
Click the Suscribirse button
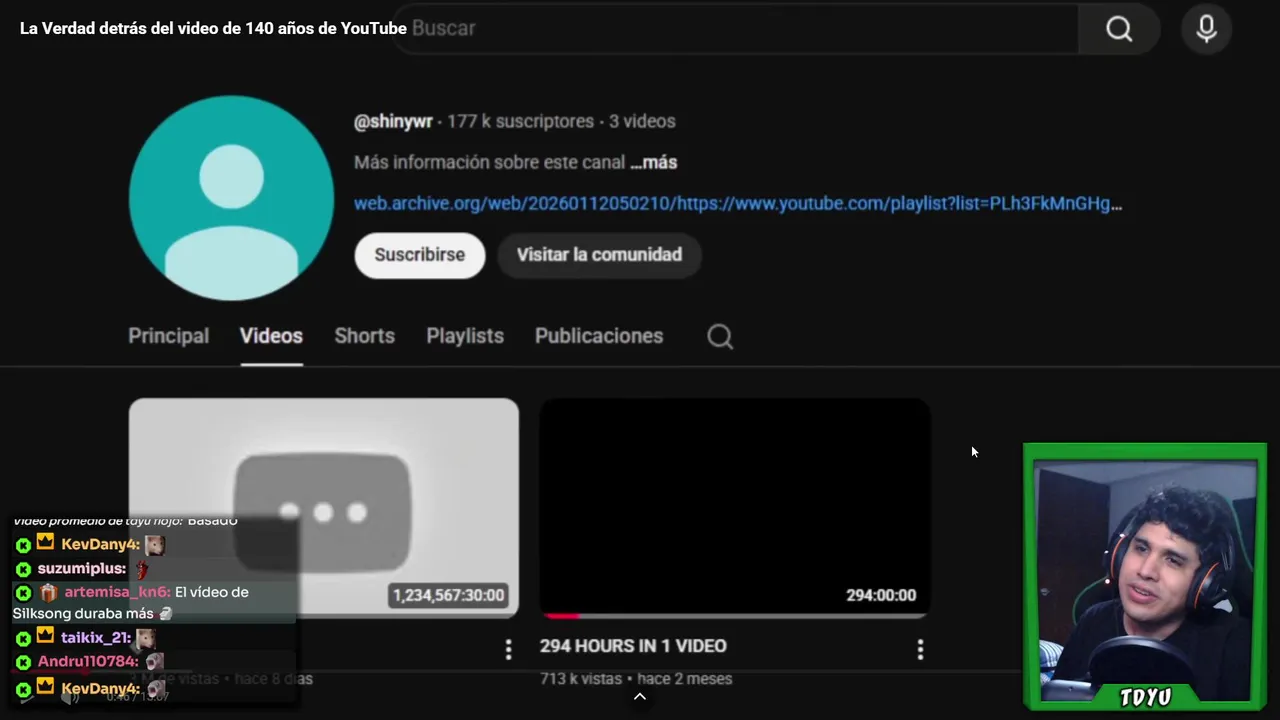tap(420, 255)
